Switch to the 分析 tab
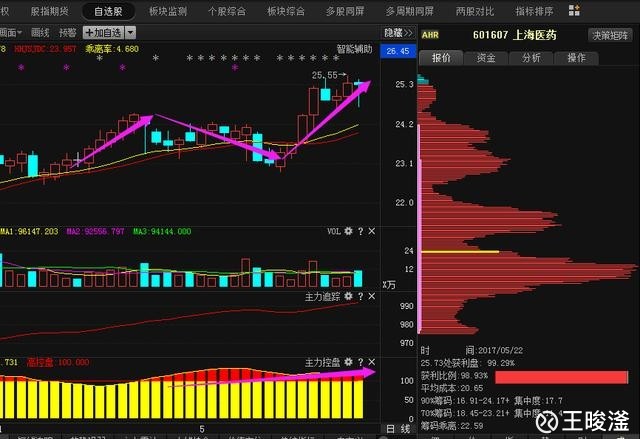640x439 pixels. [x=531, y=58]
